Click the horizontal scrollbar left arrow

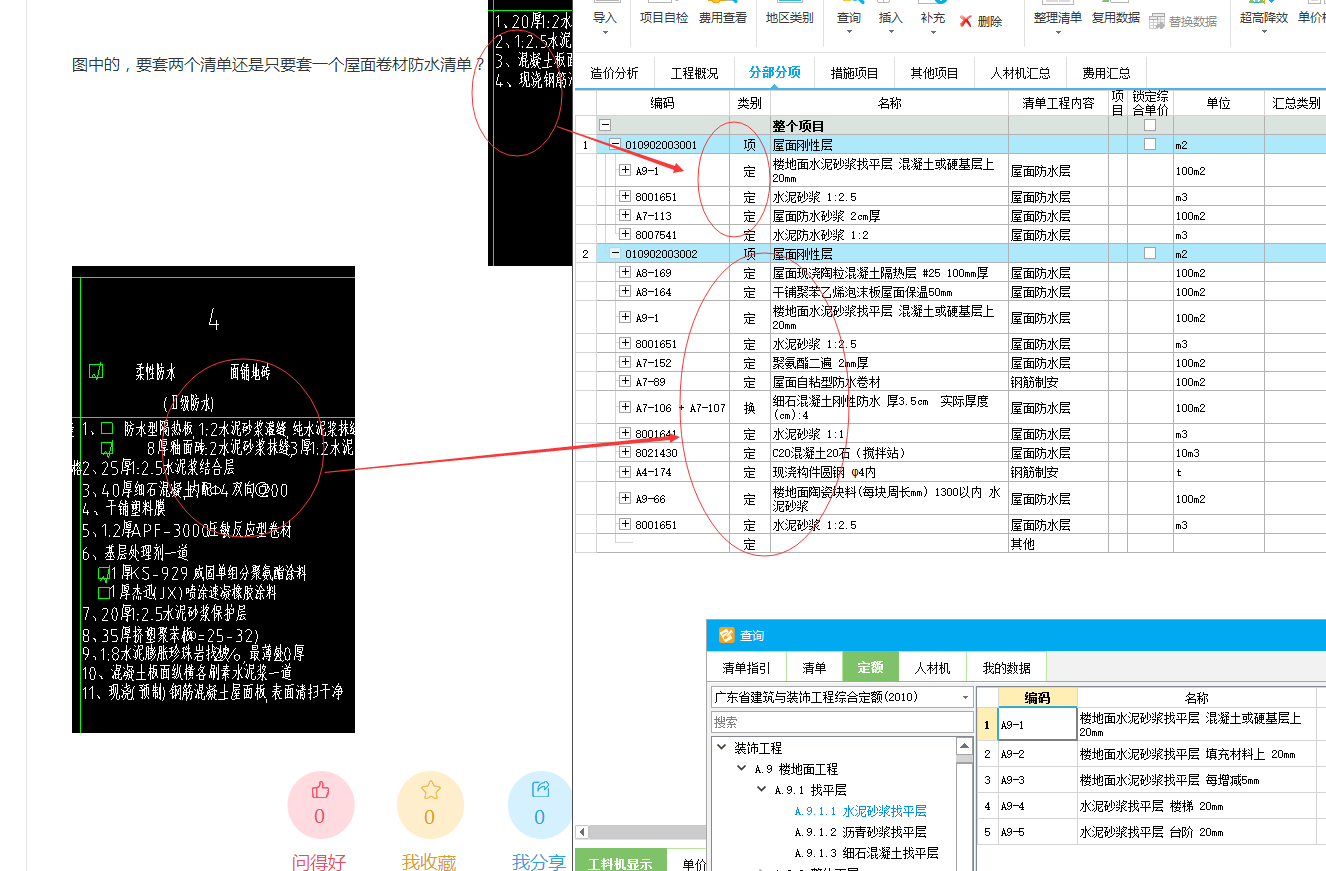[x=583, y=832]
